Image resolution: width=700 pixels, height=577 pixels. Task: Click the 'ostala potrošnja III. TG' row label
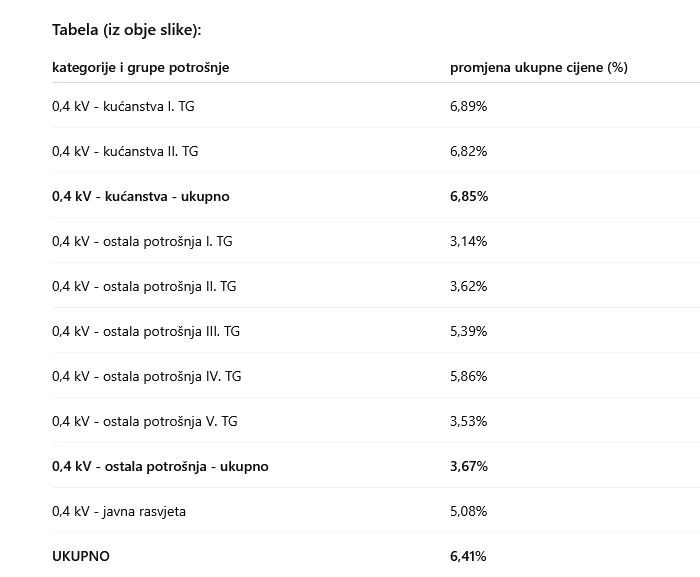click(146, 331)
